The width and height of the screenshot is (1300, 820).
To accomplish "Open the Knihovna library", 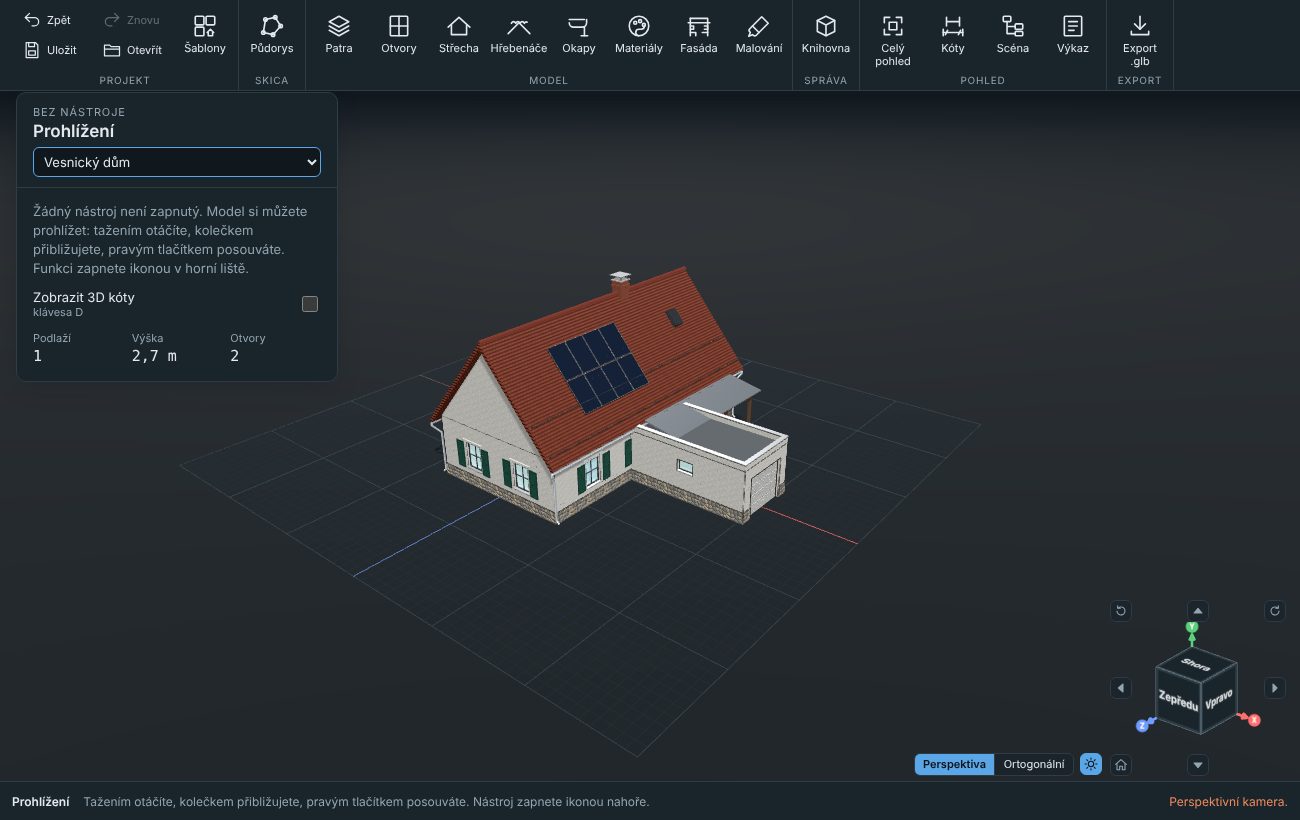I will [826, 35].
